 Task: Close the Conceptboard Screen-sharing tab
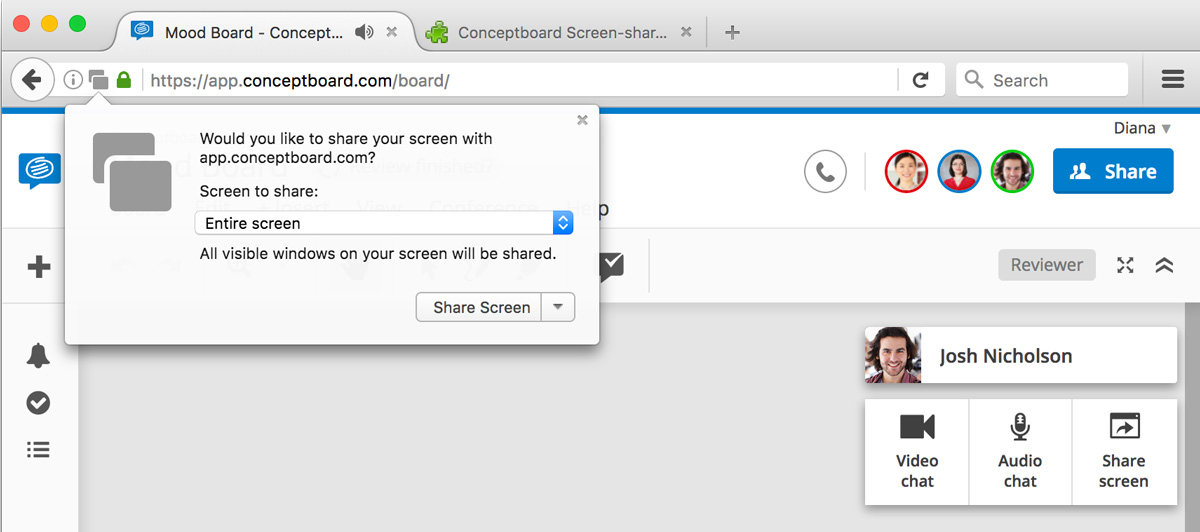pos(686,32)
